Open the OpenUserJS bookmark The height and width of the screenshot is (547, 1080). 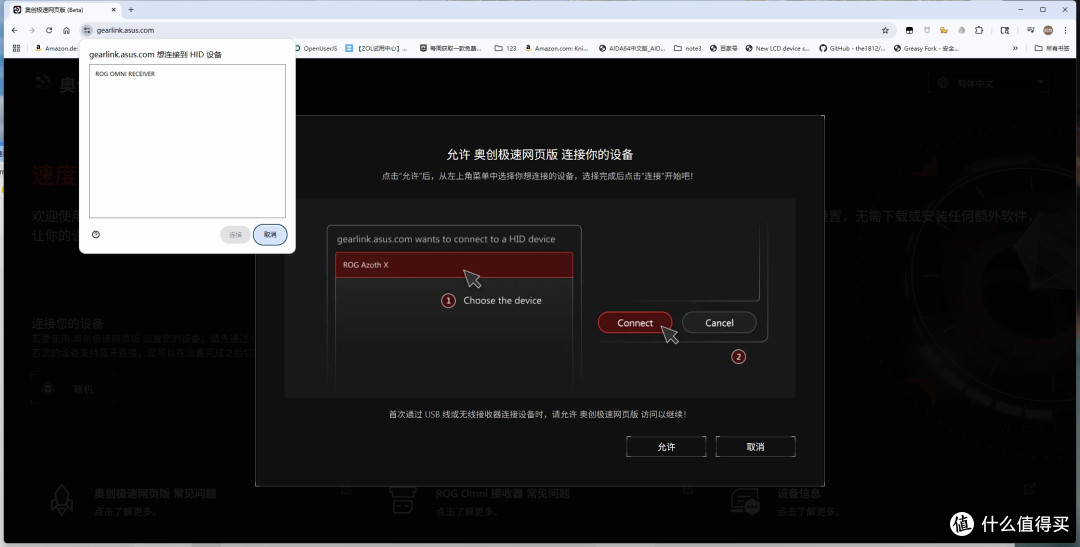coord(315,48)
